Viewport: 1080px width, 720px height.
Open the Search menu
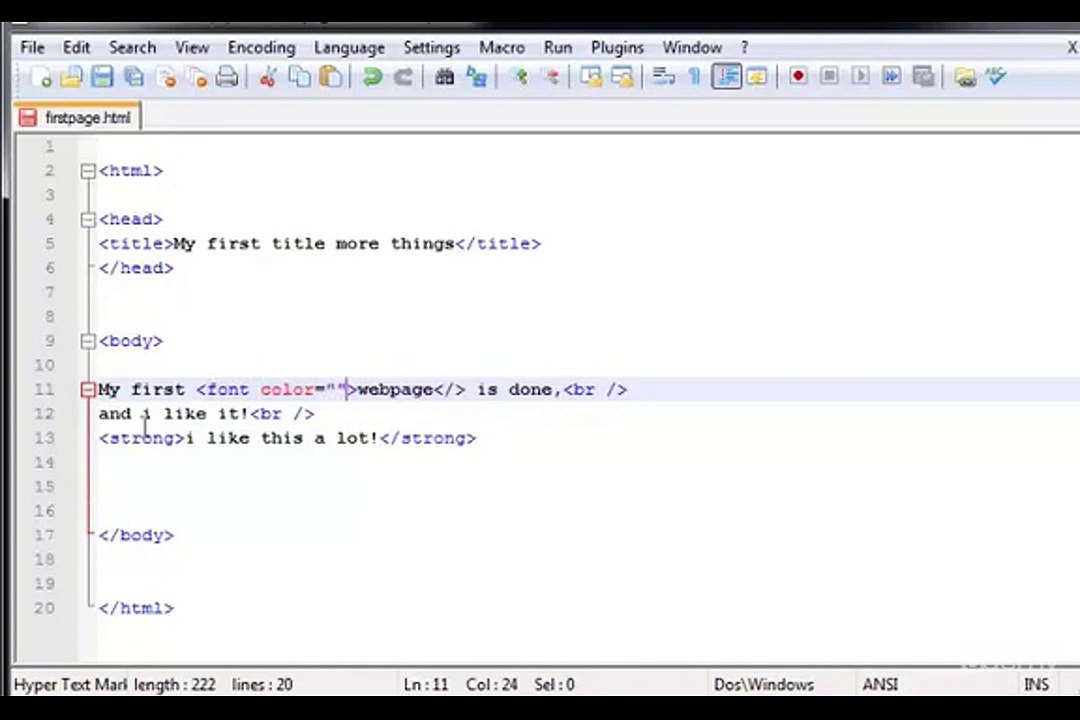click(x=132, y=48)
